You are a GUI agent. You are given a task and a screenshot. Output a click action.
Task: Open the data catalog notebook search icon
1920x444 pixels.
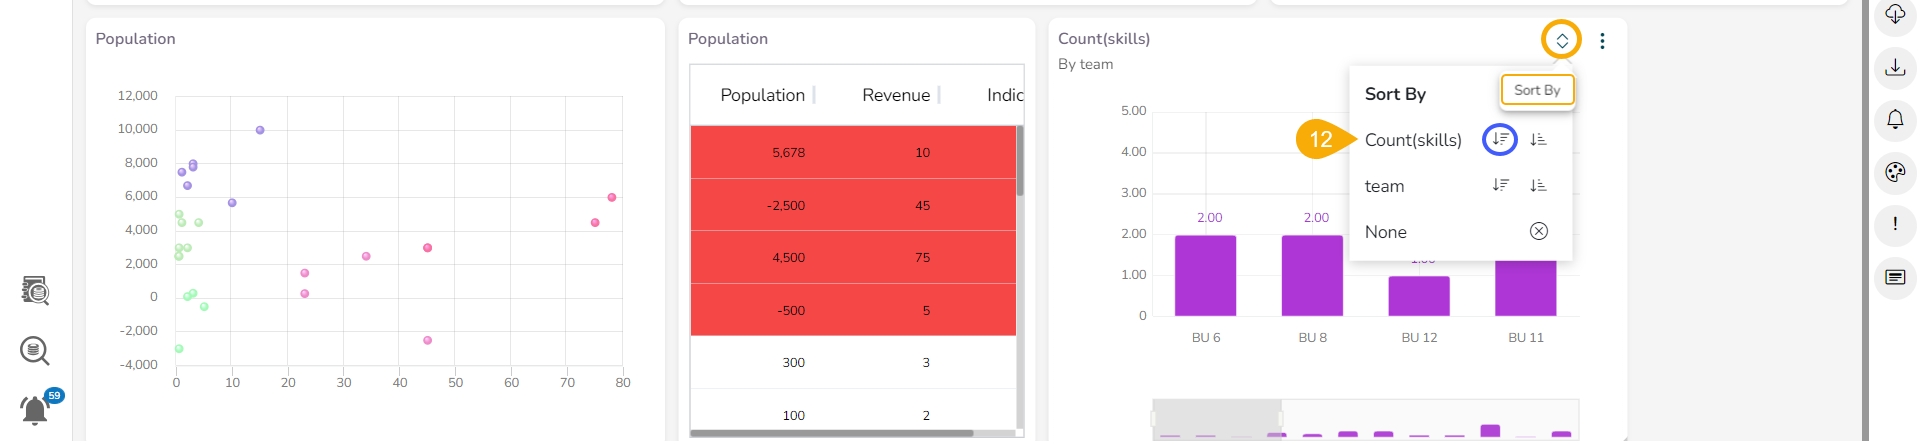click(x=35, y=291)
